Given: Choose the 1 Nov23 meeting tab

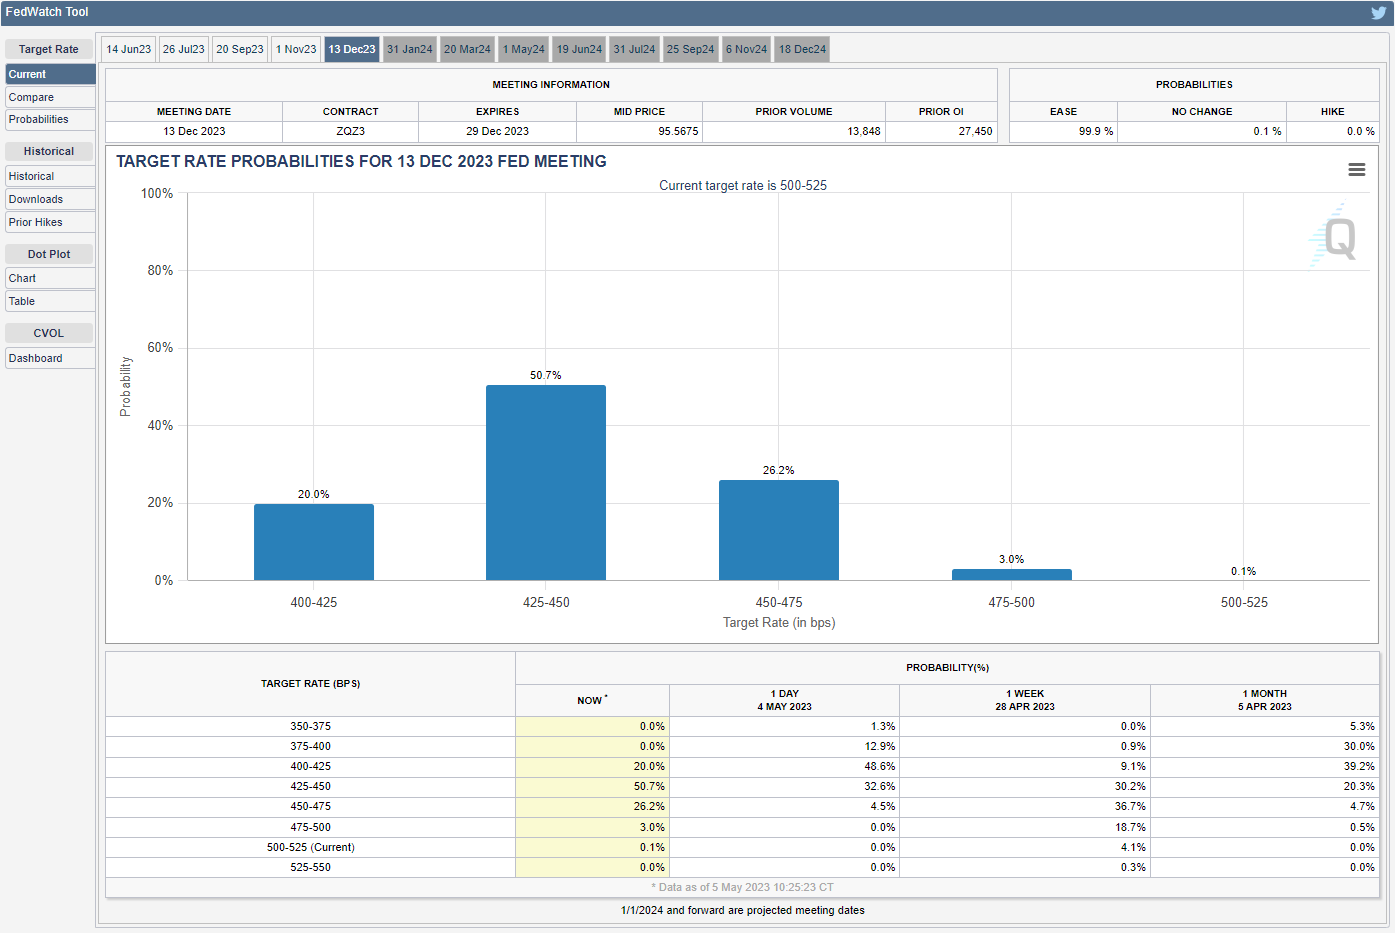Looking at the screenshot, I should [296, 49].
